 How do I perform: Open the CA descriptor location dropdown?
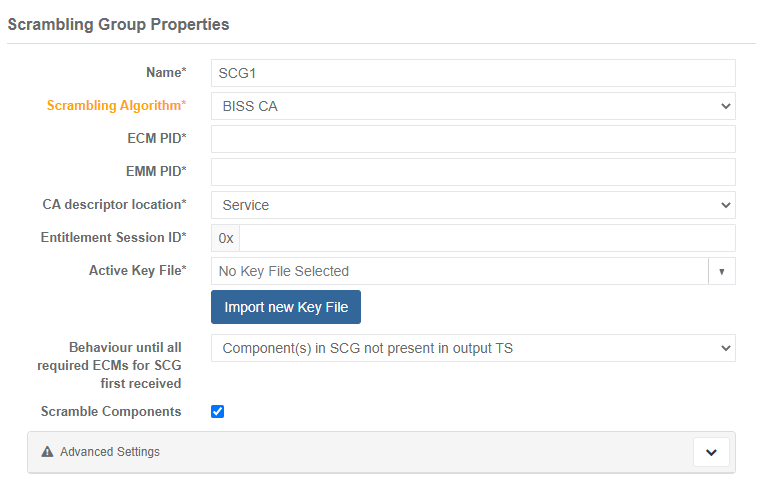(473, 205)
